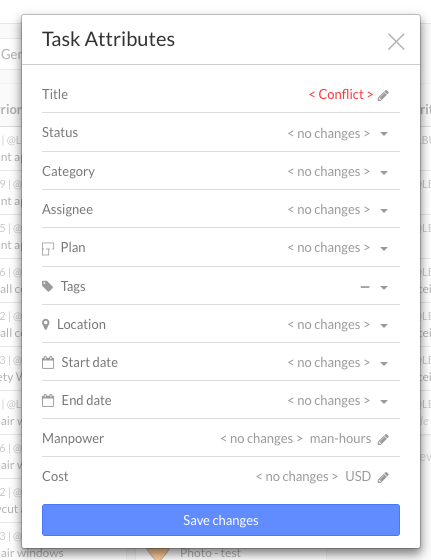The height and width of the screenshot is (560, 431).
Task: Click the Manpower no changes field
Action: point(261,439)
